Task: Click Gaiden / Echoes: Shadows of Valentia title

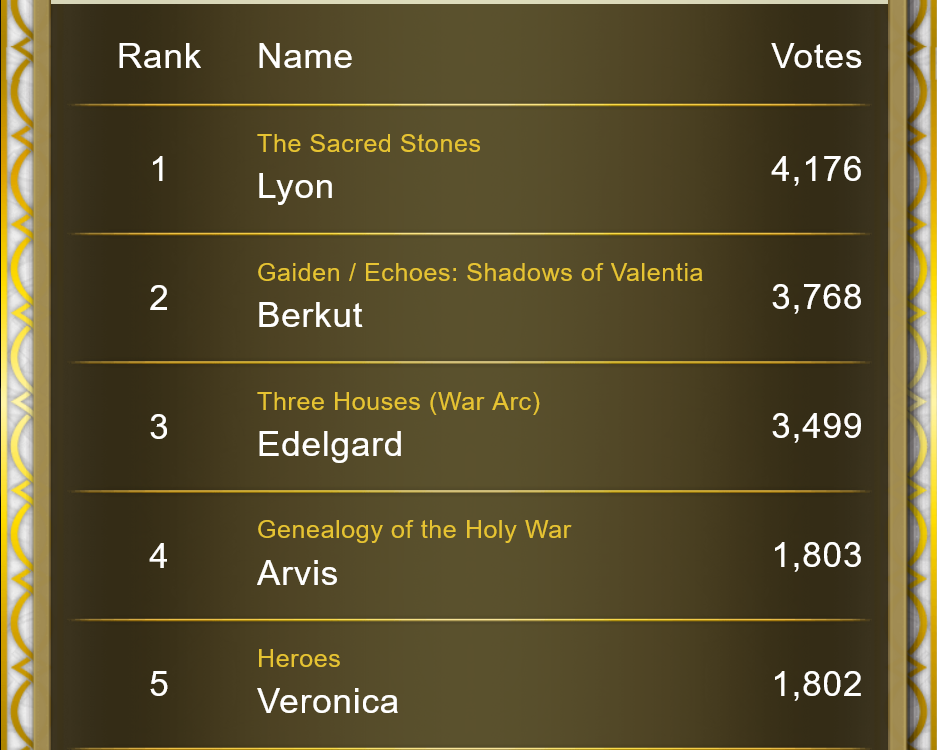Action: point(480,273)
